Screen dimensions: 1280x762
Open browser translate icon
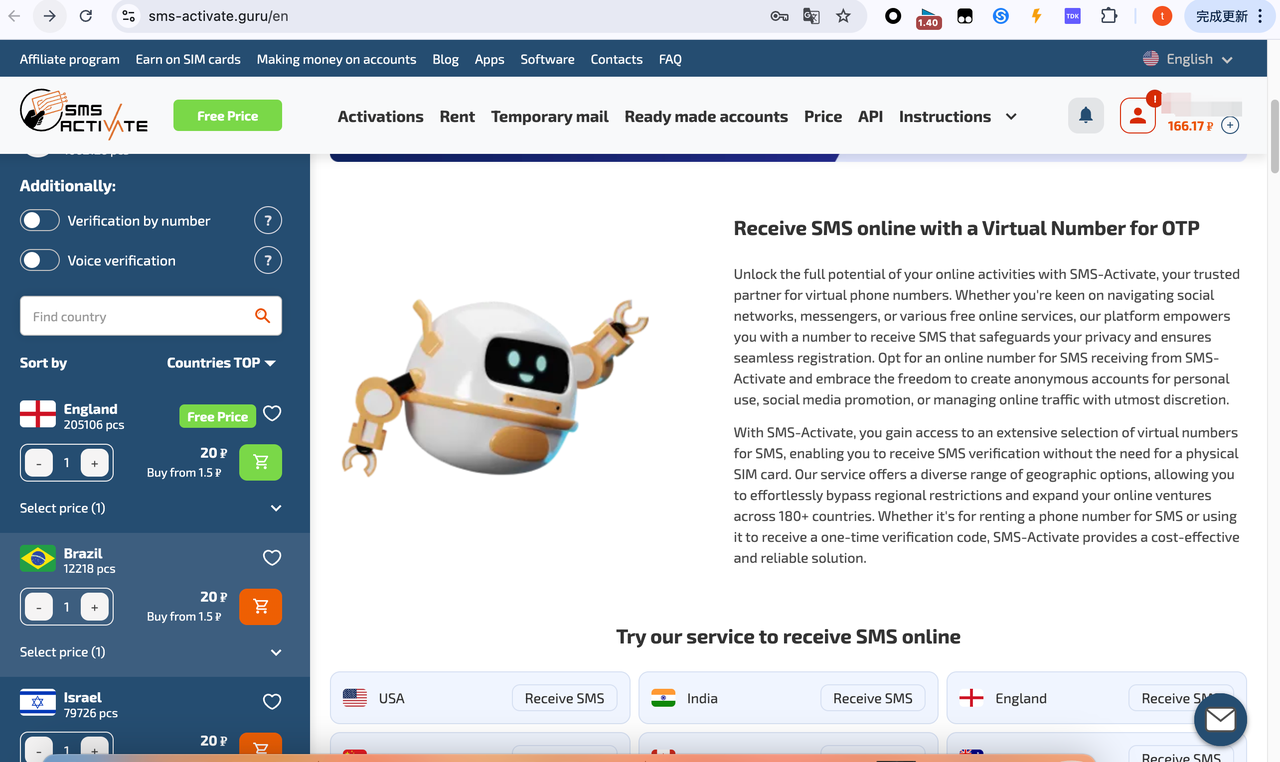click(x=811, y=16)
